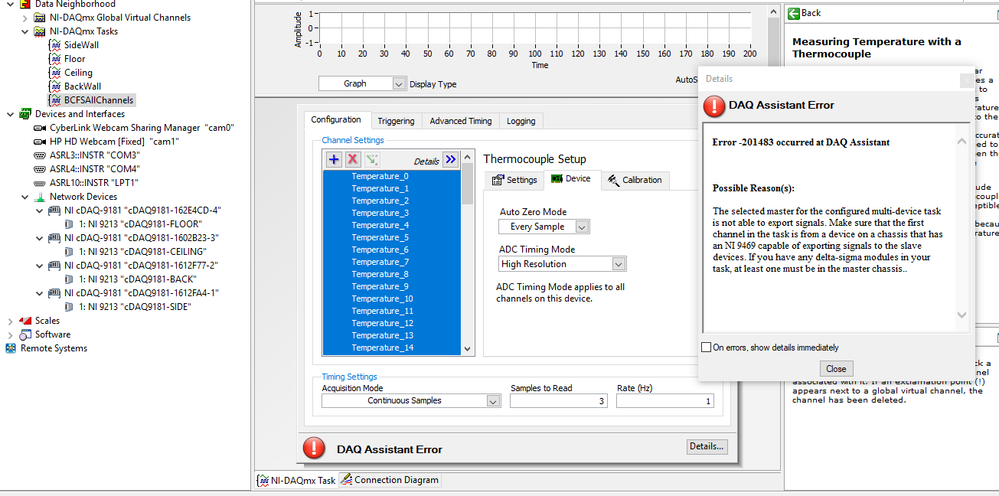Expand the Software tree node
Viewport: 999px width, 496px height.
(x=10, y=335)
